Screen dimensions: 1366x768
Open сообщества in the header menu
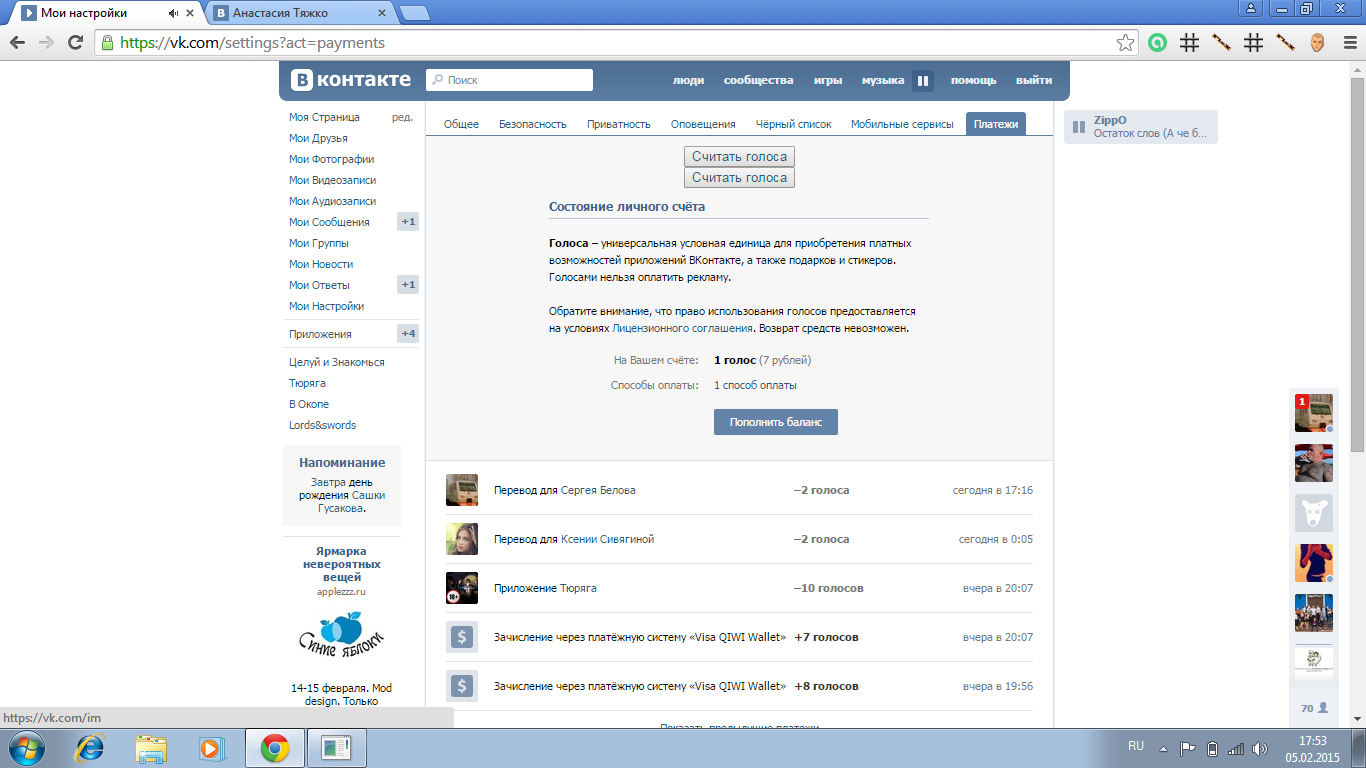point(758,80)
